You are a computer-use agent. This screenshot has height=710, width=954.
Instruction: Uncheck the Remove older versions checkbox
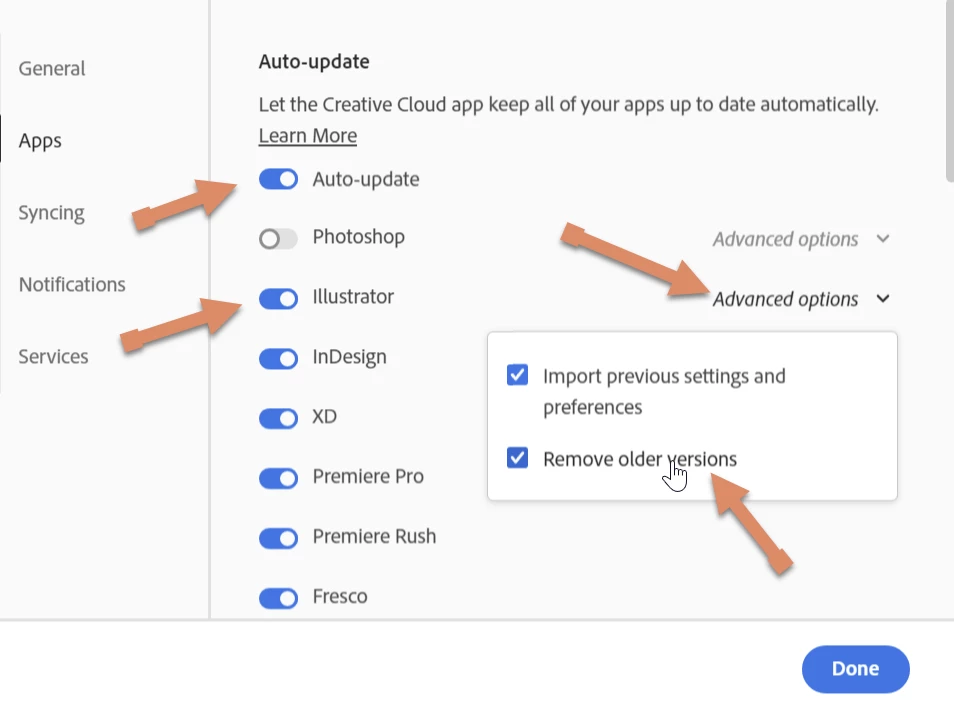(517, 458)
